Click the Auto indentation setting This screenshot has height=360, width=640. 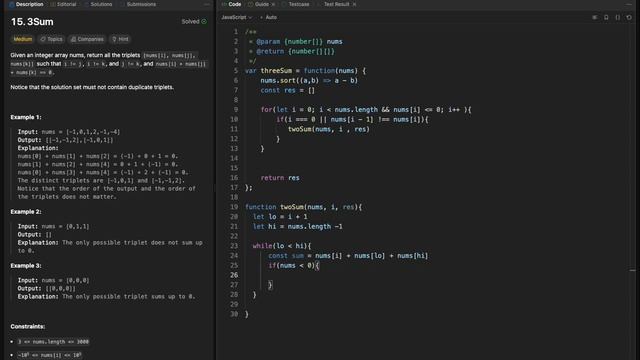(x=269, y=17)
